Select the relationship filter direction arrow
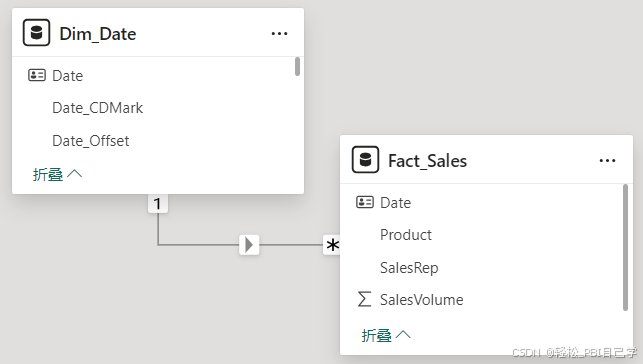 pos(249,245)
